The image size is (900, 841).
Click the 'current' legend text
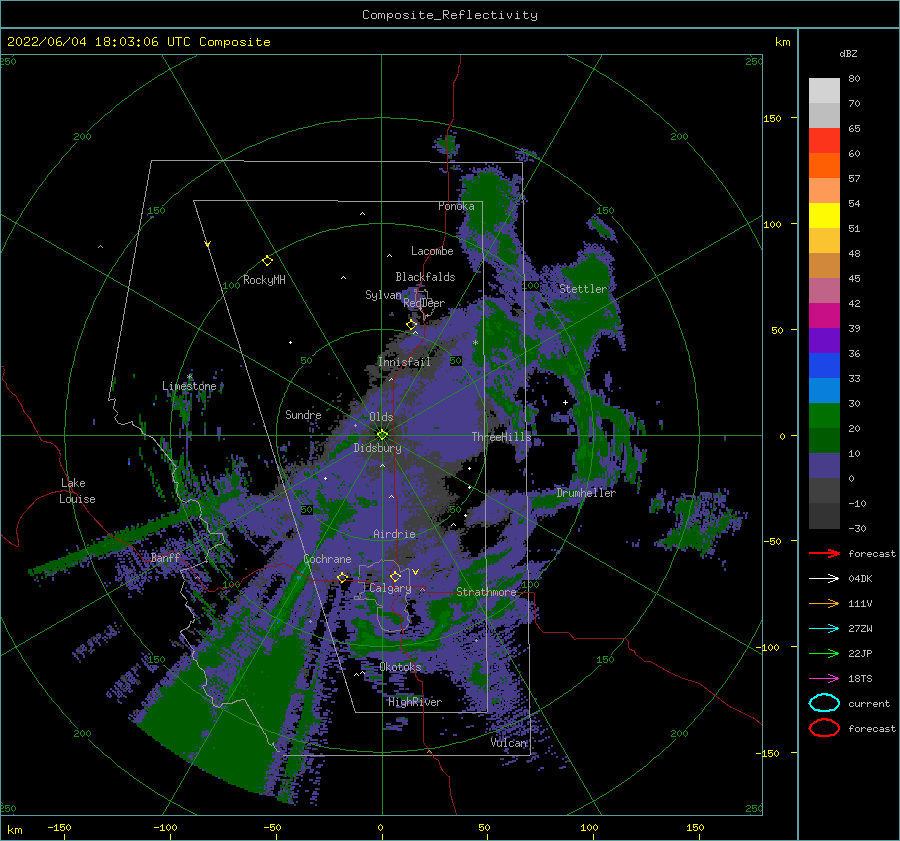point(869,703)
